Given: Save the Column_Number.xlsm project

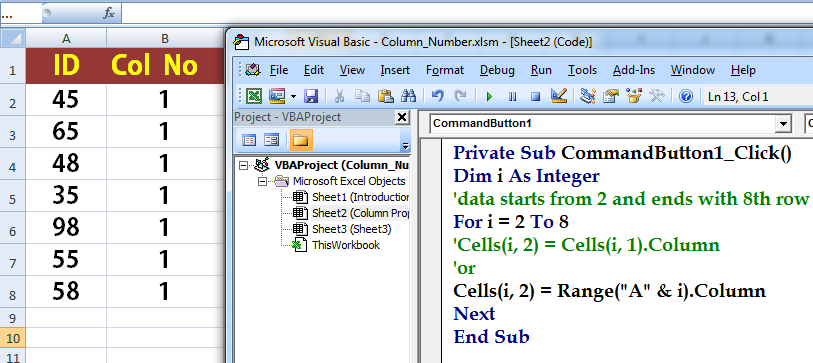Looking at the screenshot, I should coord(311,96).
